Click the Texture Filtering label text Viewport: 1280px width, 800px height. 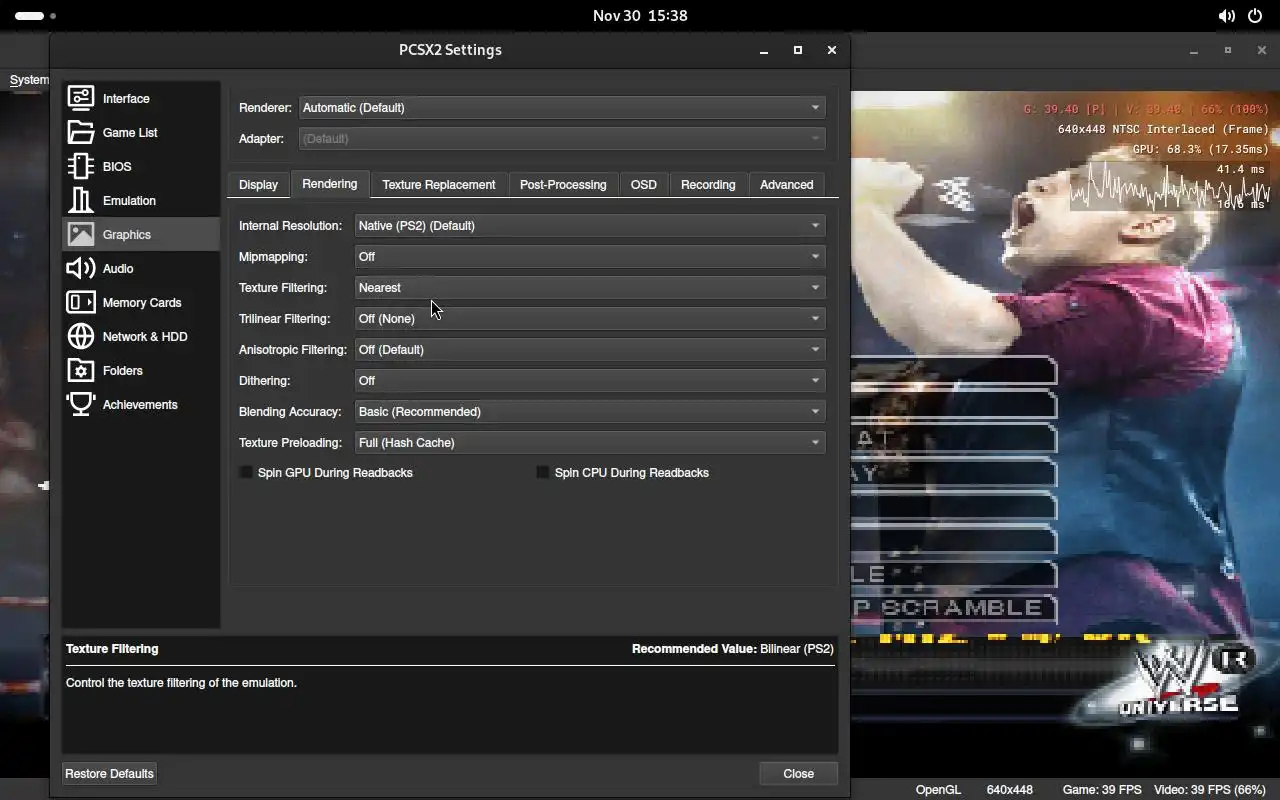coord(283,287)
